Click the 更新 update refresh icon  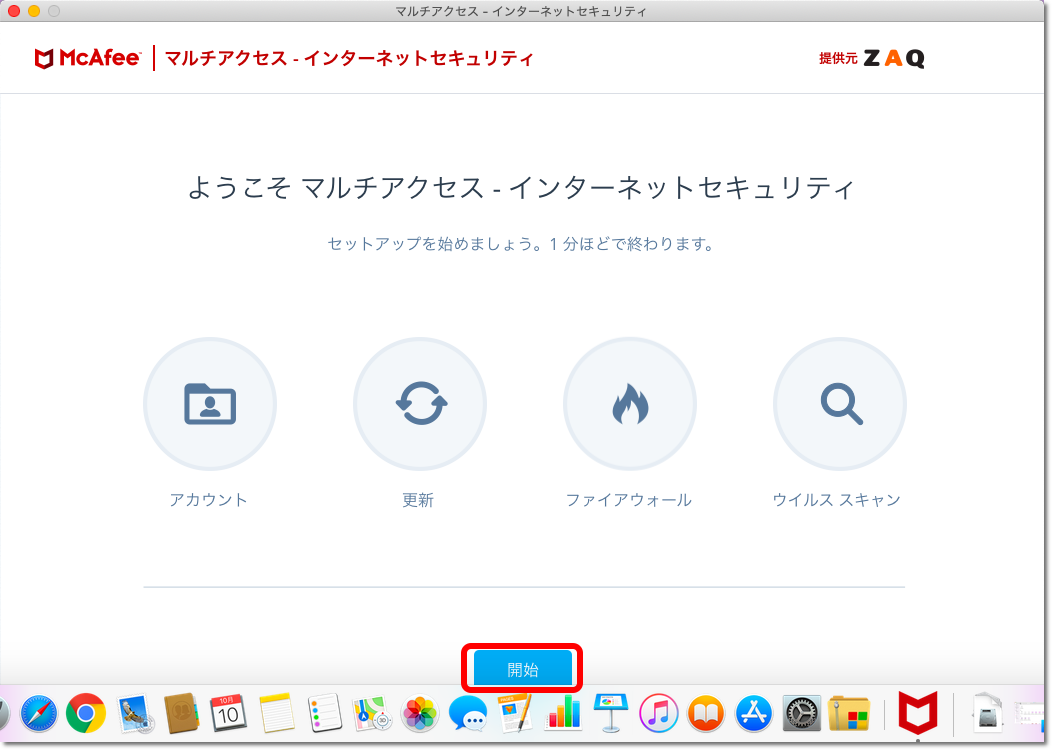pos(420,404)
